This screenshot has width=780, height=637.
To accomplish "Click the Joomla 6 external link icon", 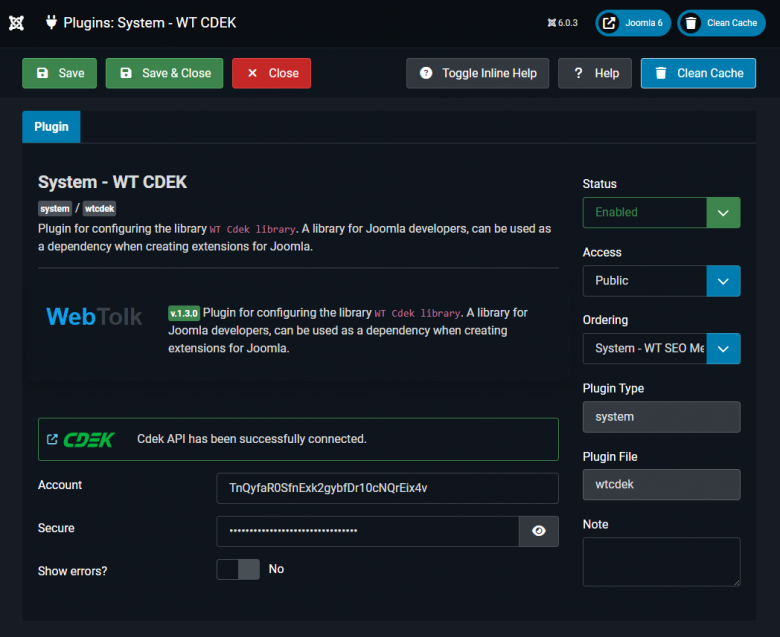I will 609,23.
